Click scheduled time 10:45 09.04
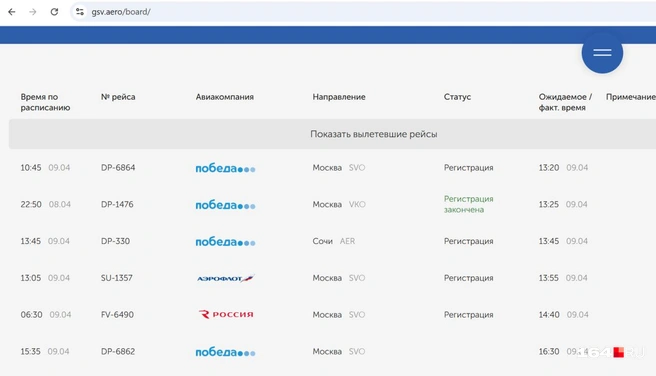This screenshot has height=376, width=656. click(x=45, y=168)
